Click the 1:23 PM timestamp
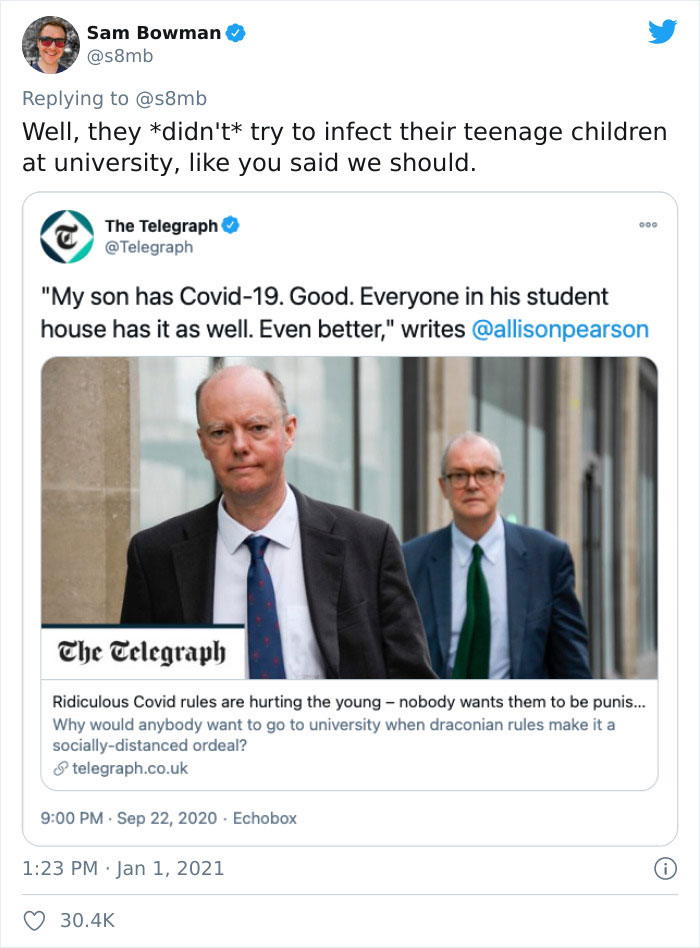Screen dimensions: 700x948 point(55,868)
